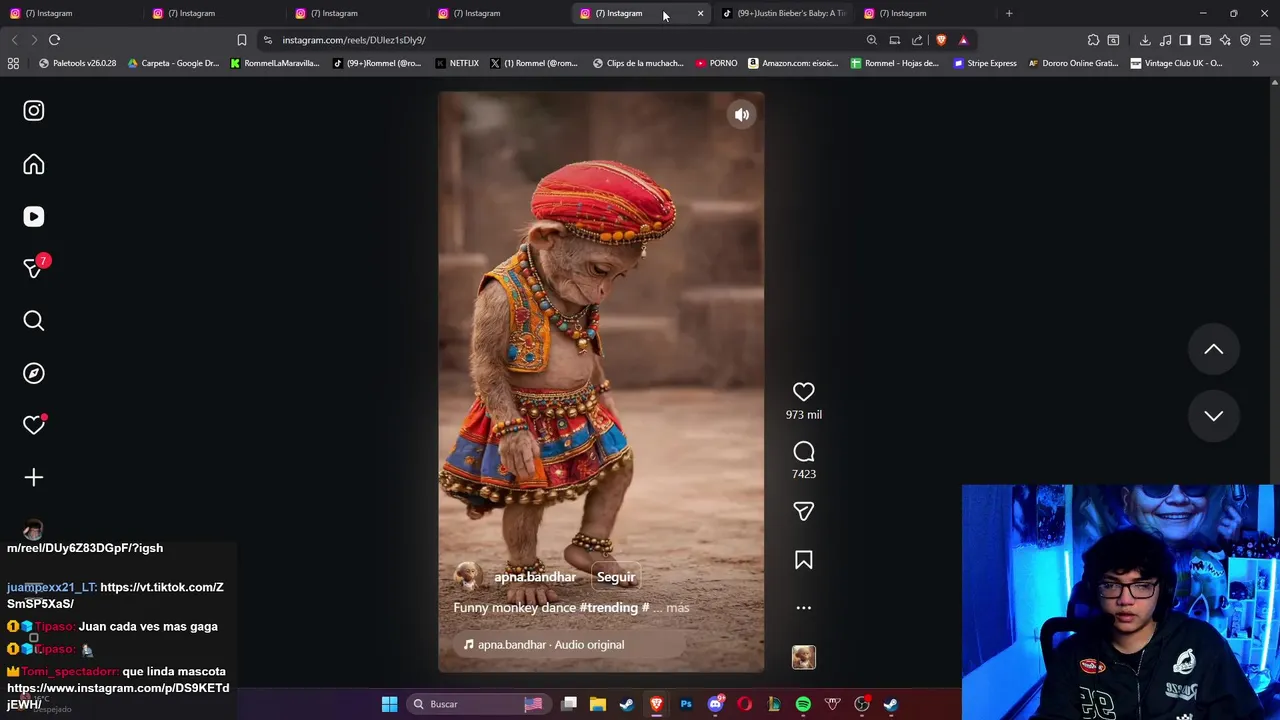Open Discord from the taskbar
The width and height of the screenshot is (1280, 720).
tap(715, 704)
